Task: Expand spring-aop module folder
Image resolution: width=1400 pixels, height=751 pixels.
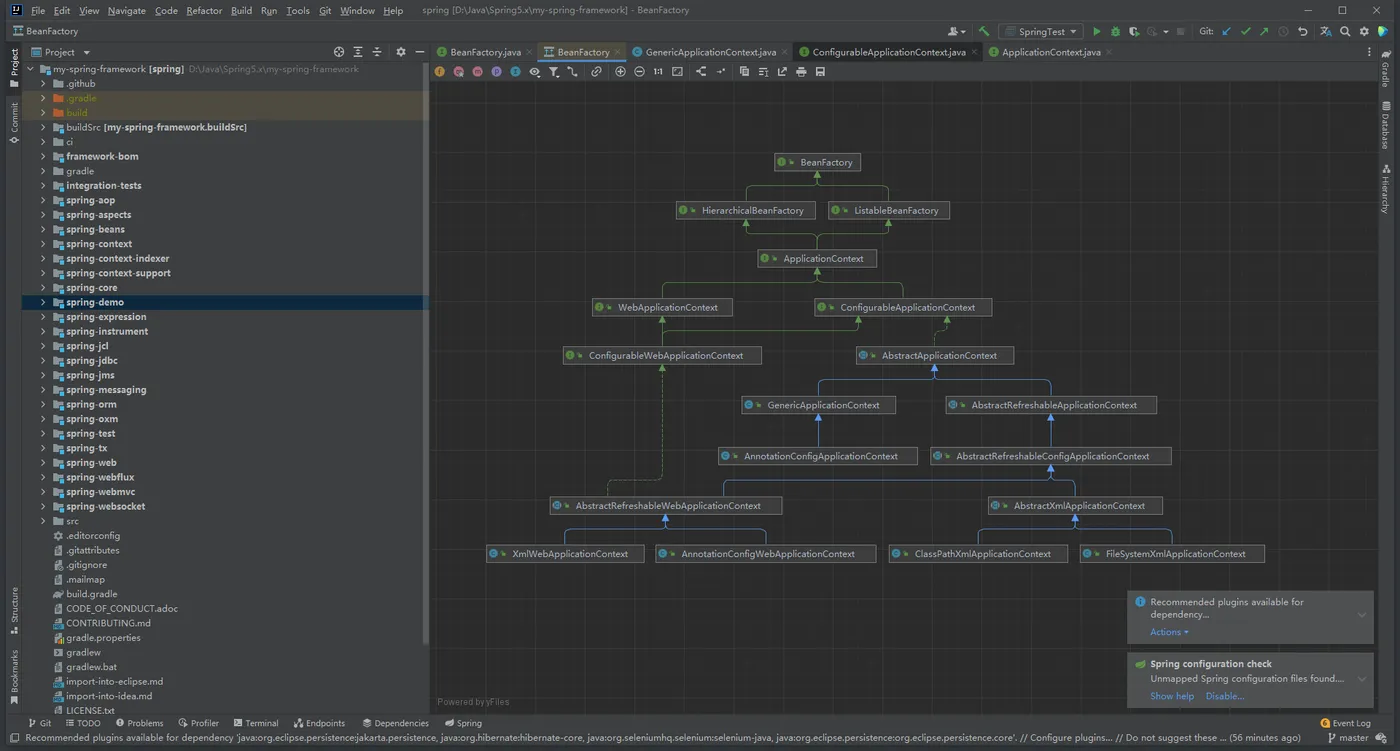Action: pos(43,200)
